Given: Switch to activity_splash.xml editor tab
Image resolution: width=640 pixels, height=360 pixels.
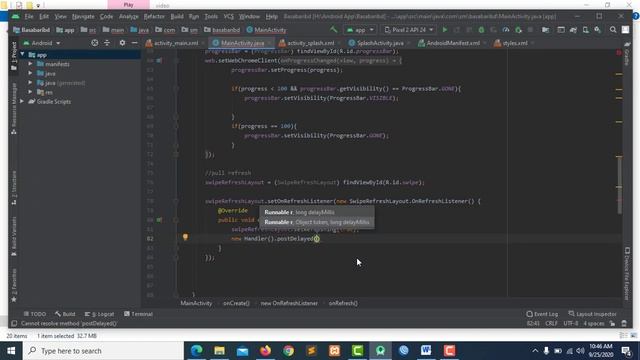Looking at the screenshot, I should coord(311,43).
